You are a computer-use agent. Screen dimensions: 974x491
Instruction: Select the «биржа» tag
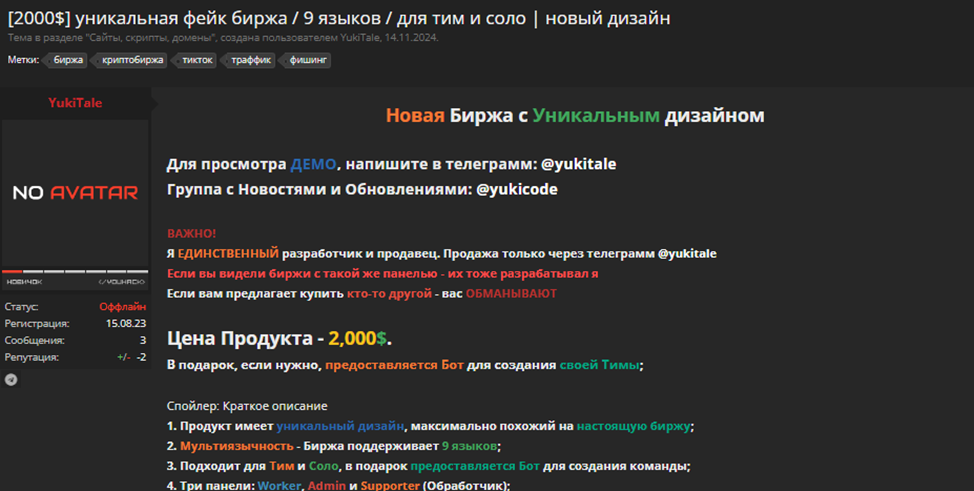click(66, 60)
